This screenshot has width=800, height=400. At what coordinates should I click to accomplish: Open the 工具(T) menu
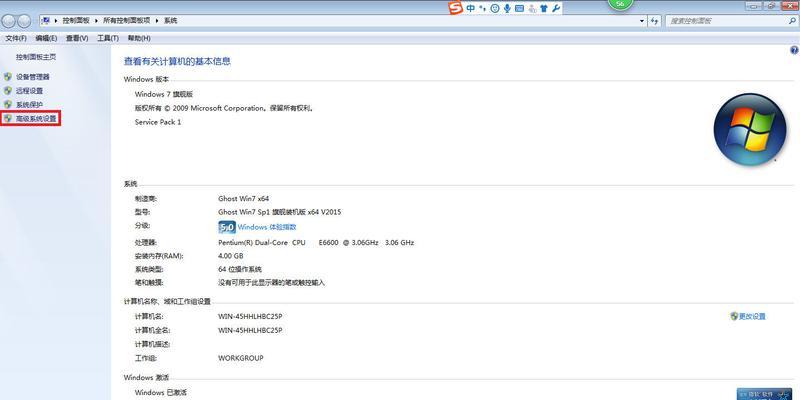pyautogui.click(x=108, y=38)
